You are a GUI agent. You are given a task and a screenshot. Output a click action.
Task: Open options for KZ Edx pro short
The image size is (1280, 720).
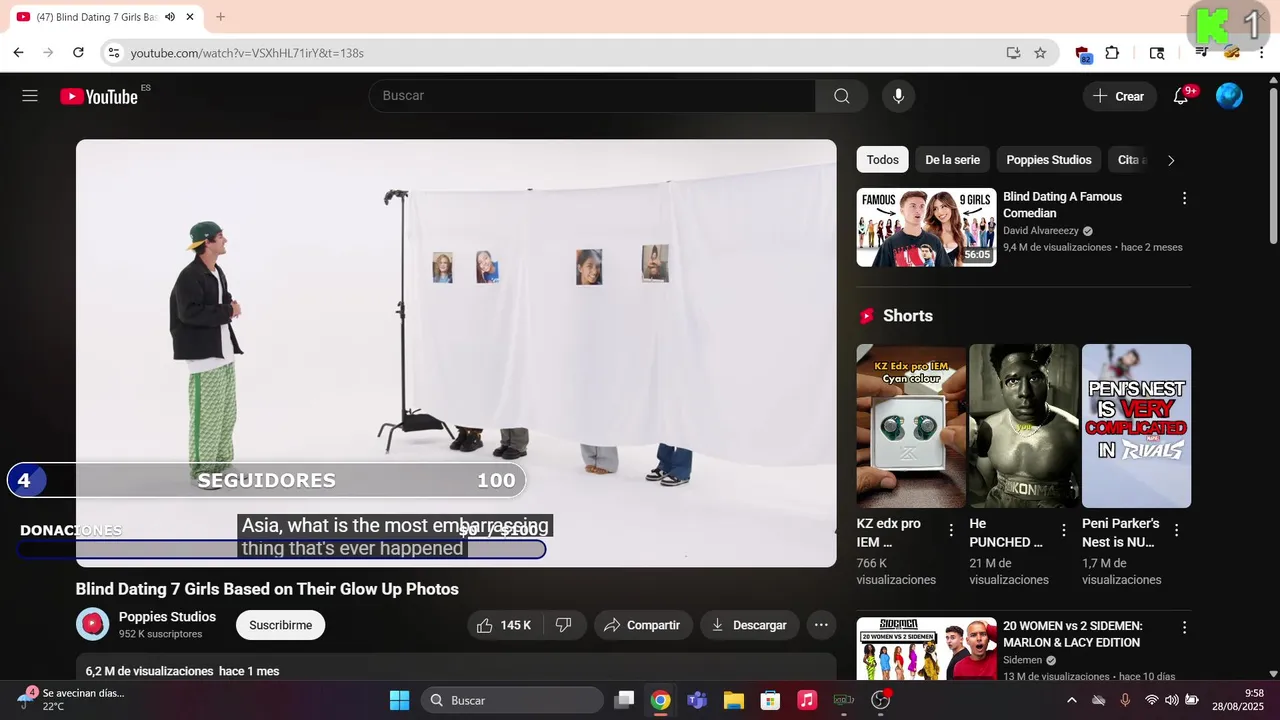951,530
